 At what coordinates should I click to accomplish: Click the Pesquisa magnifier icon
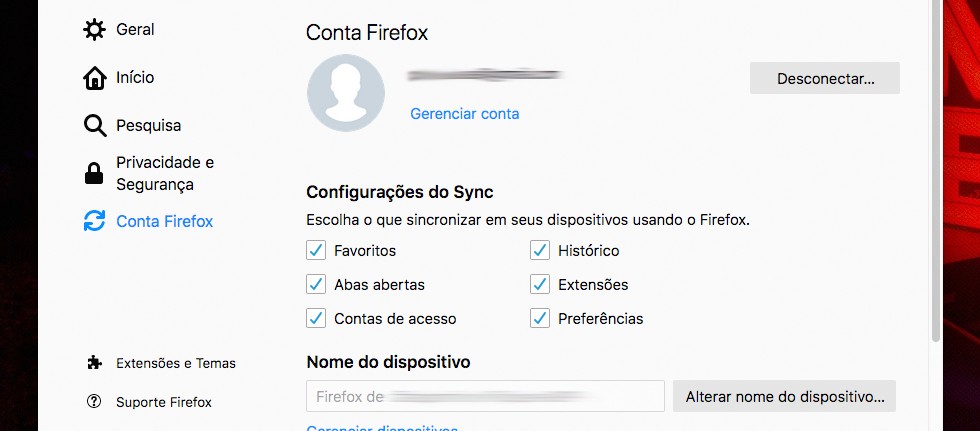click(x=94, y=126)
